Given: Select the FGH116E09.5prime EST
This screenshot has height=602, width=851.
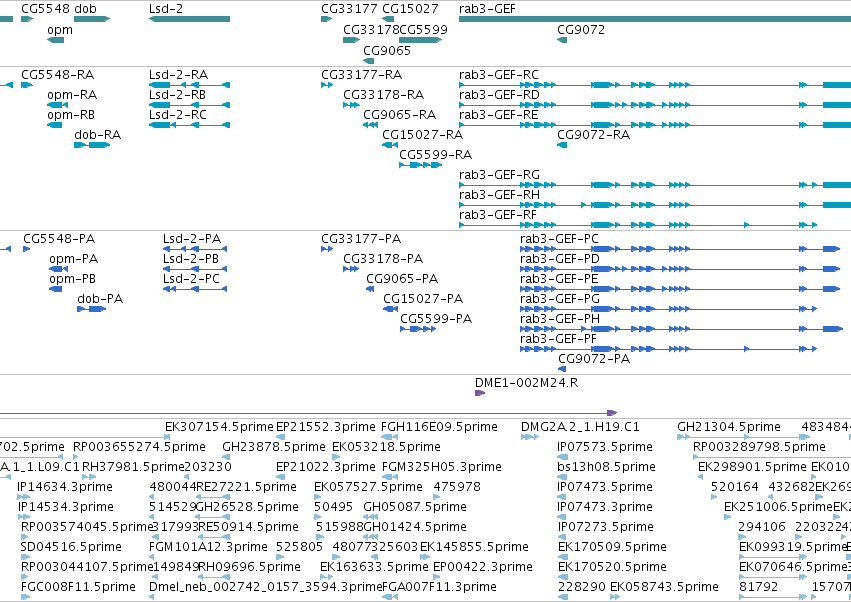Looking at the screenshot, I should (440, 427).
